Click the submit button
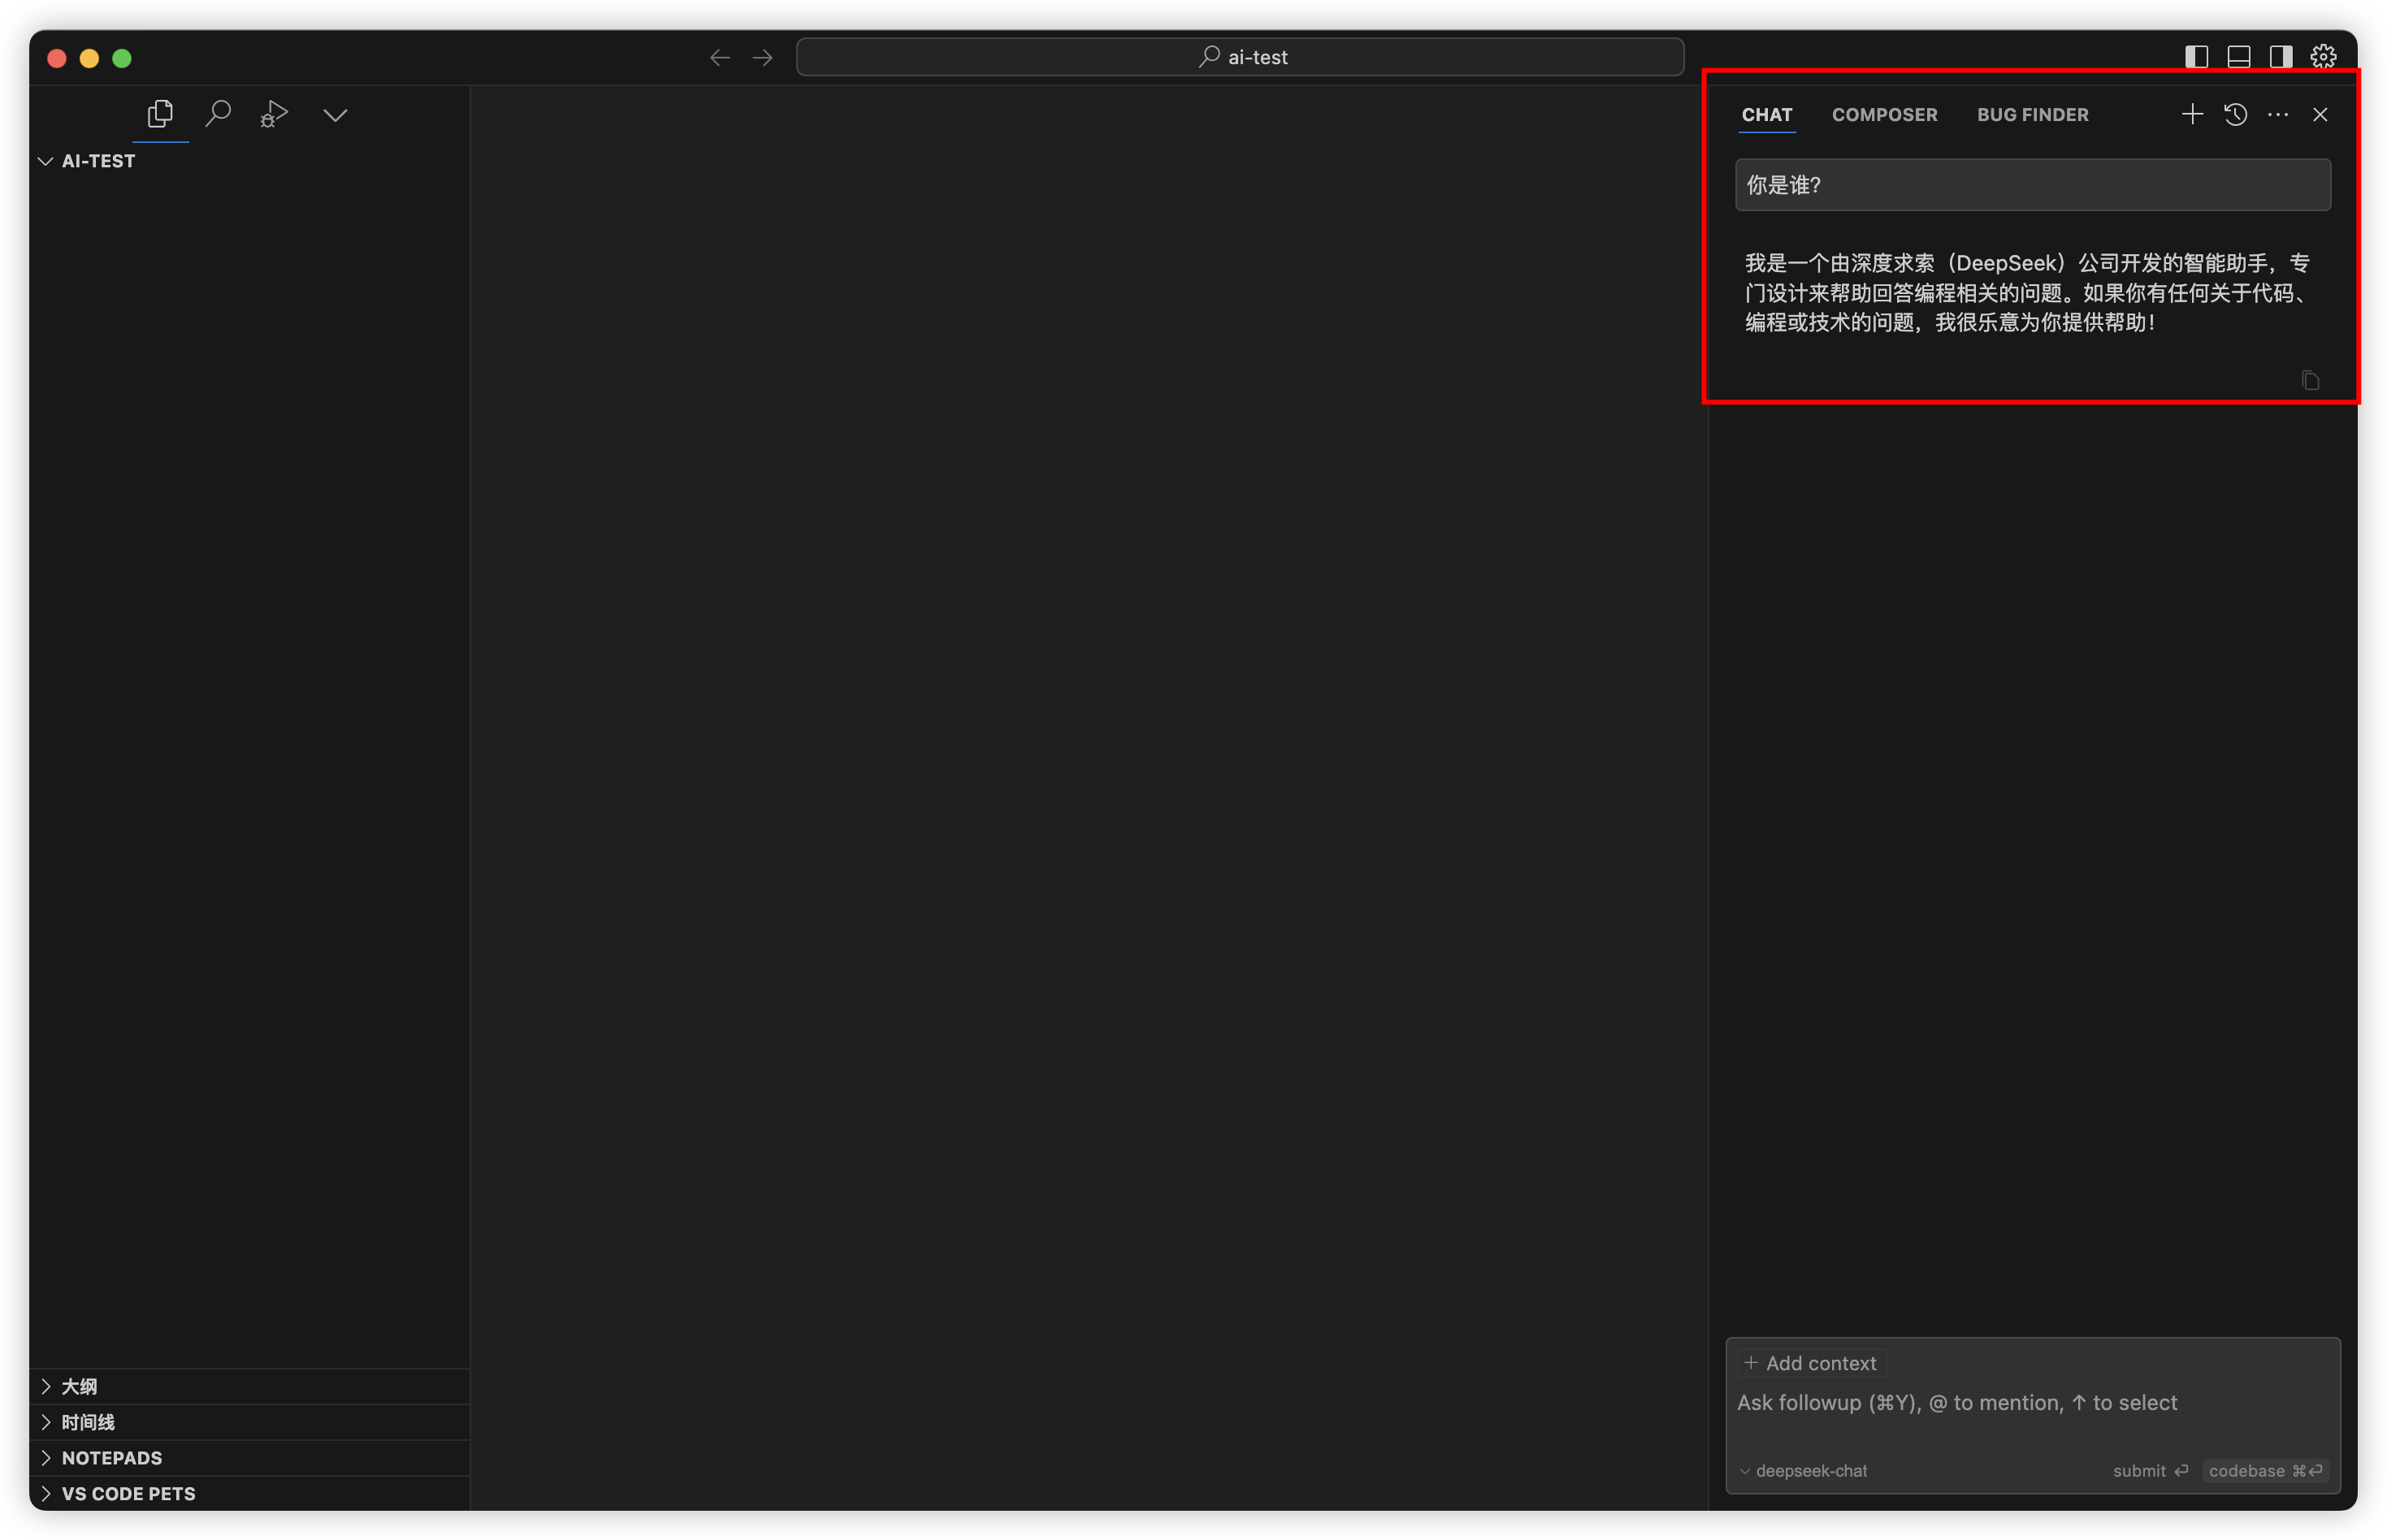 point(2150,1470)
